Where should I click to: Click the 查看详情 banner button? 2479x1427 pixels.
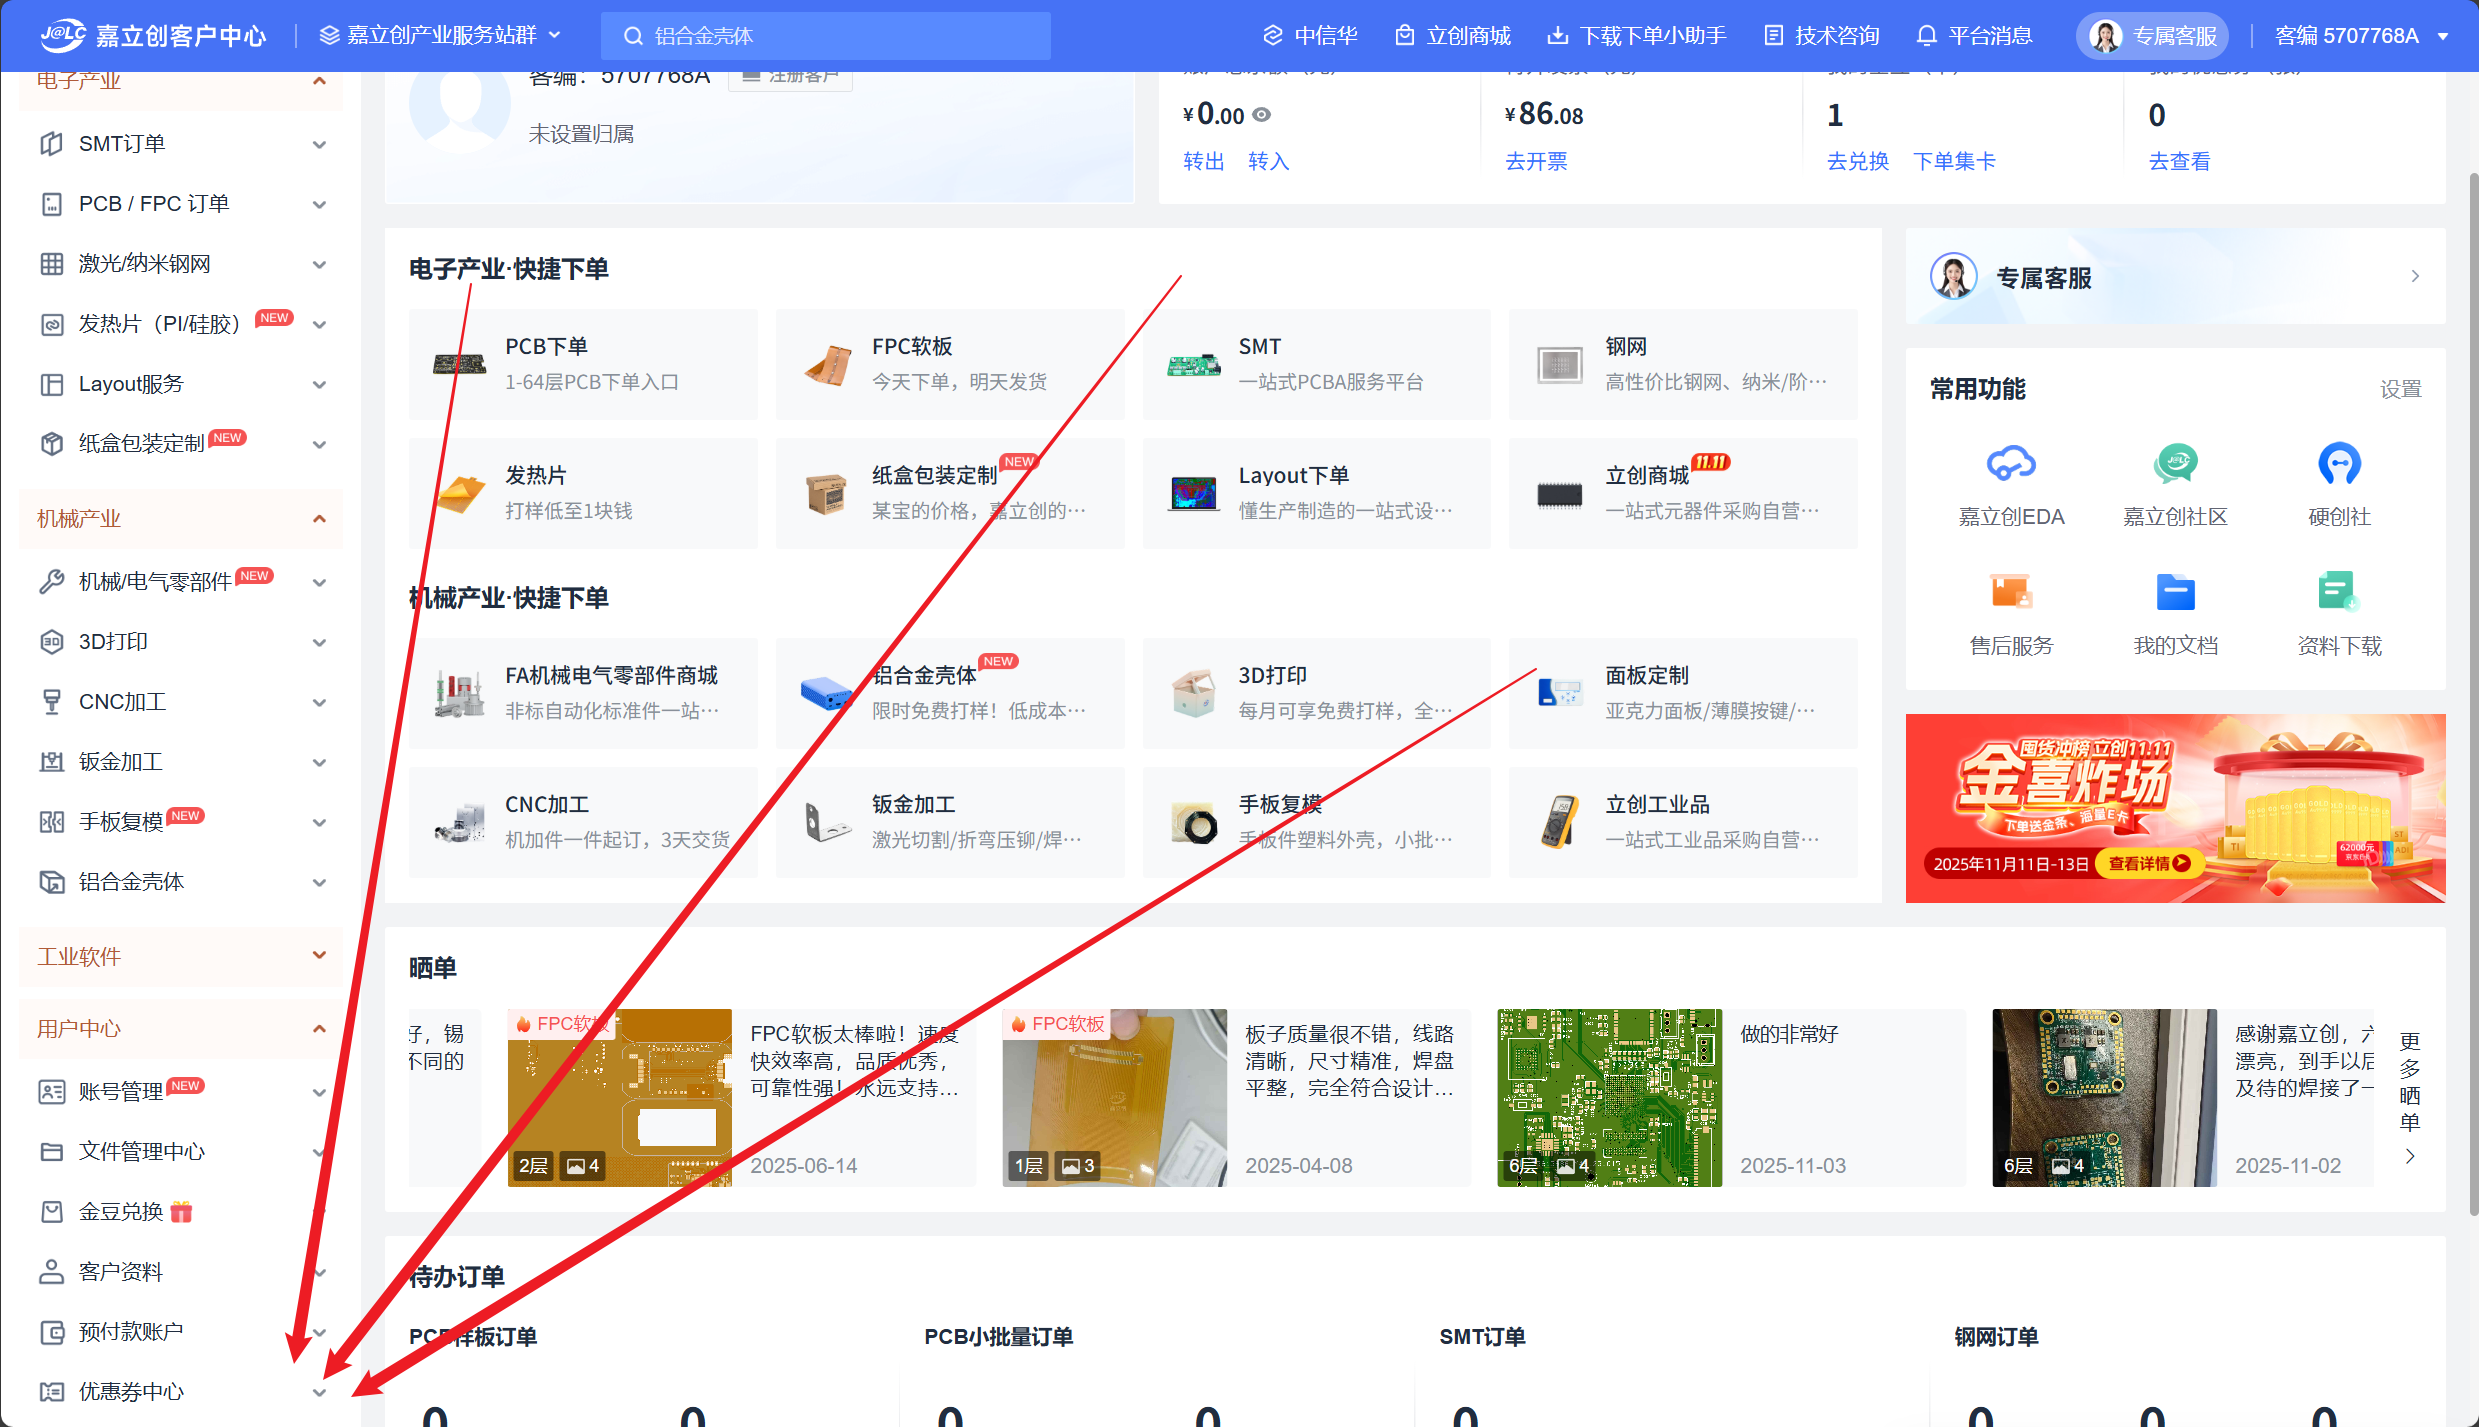[x=2148, y=864]
